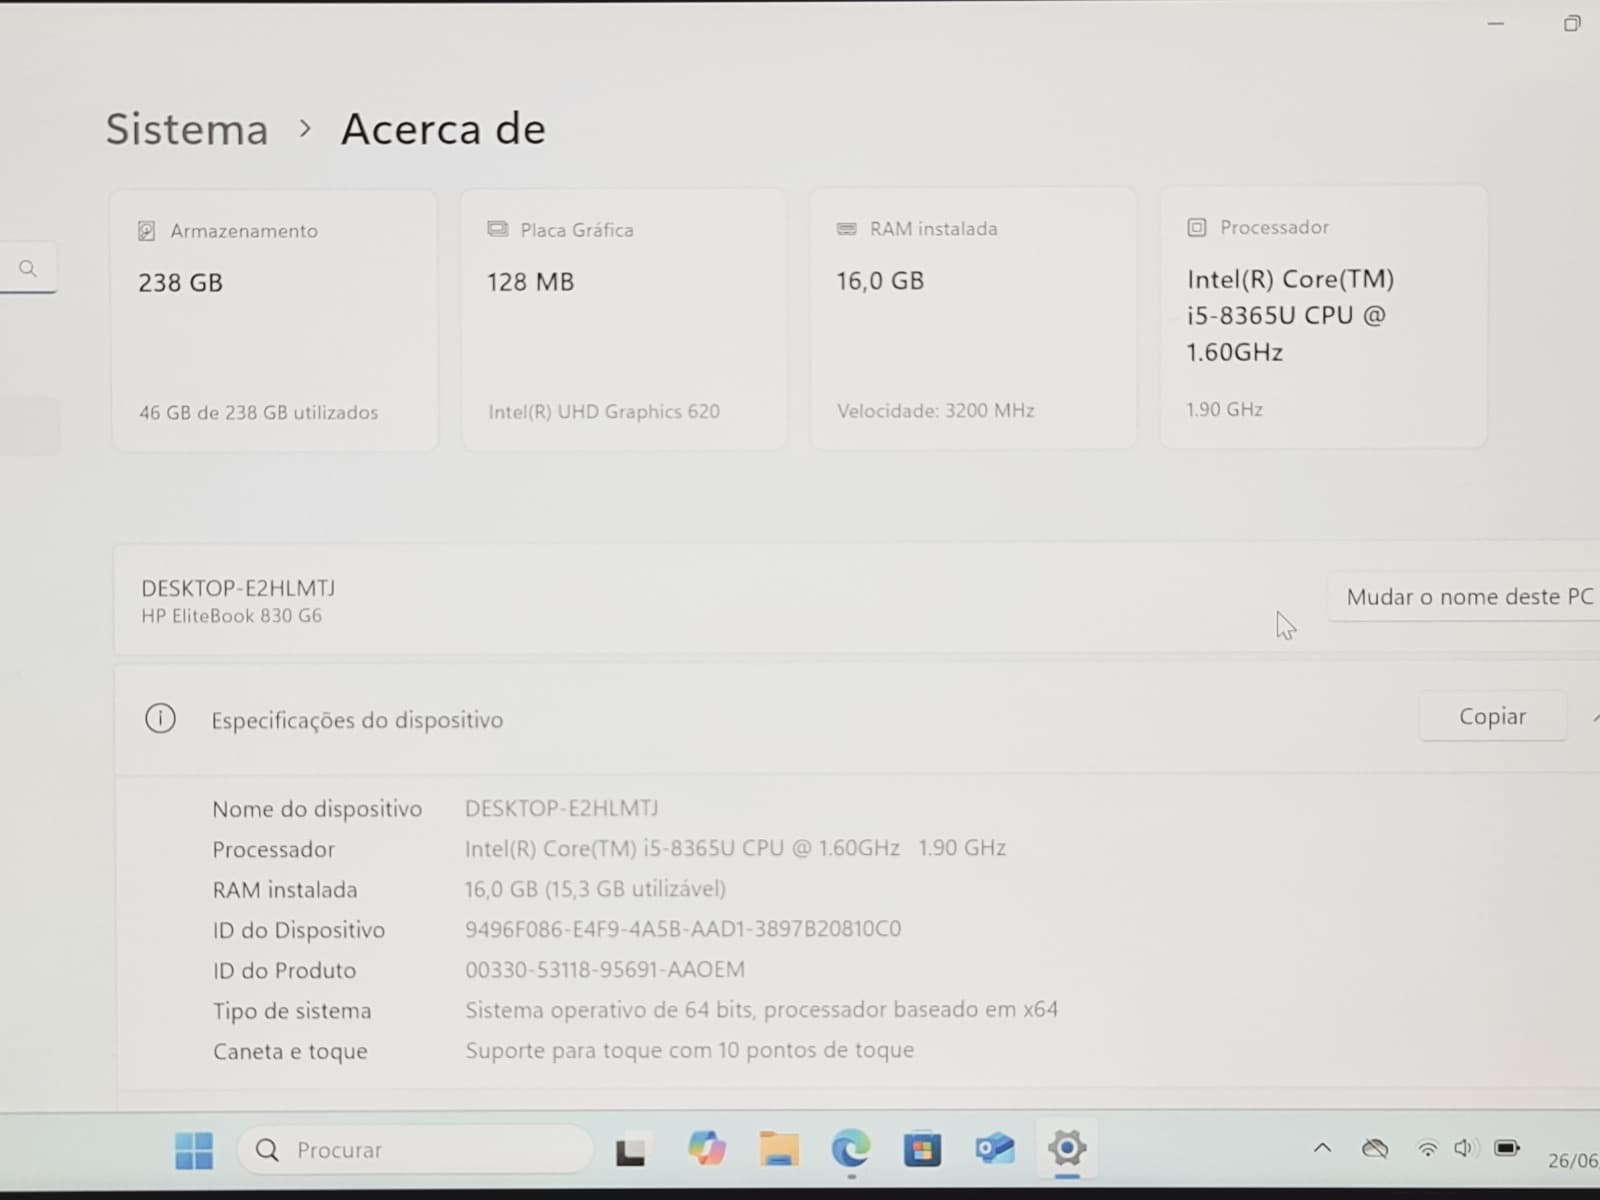
Task: Select the HP EliteBook 830 G6 text
Action: (231, 616)
